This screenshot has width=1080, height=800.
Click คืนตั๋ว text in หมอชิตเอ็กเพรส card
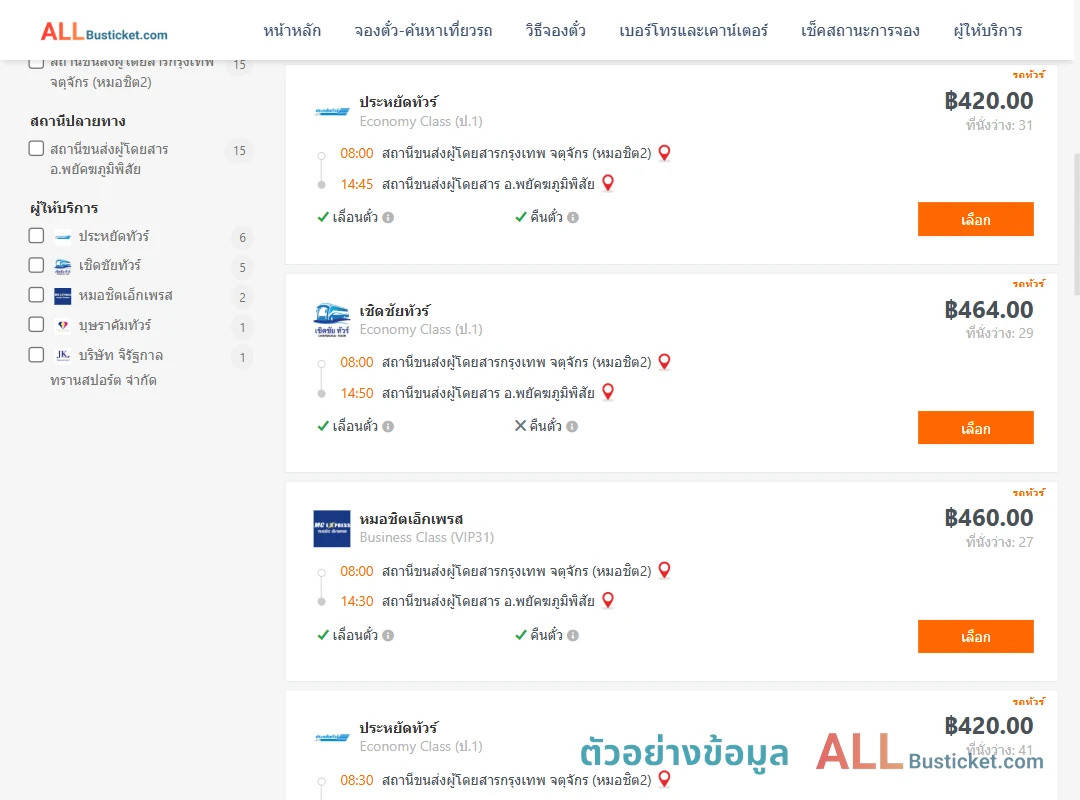[546, 635]
